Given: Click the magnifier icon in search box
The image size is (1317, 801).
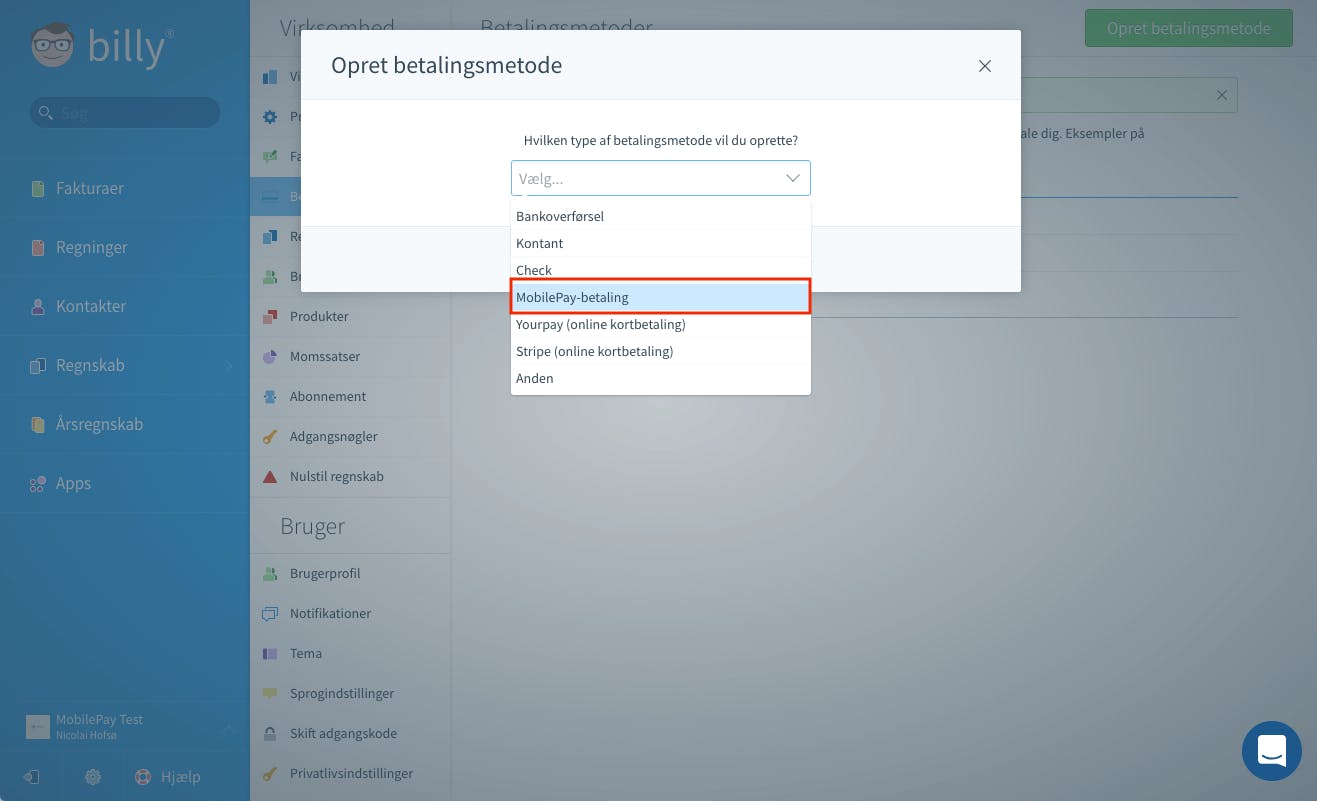Looking at the screenshot, I should pos(45,112).
